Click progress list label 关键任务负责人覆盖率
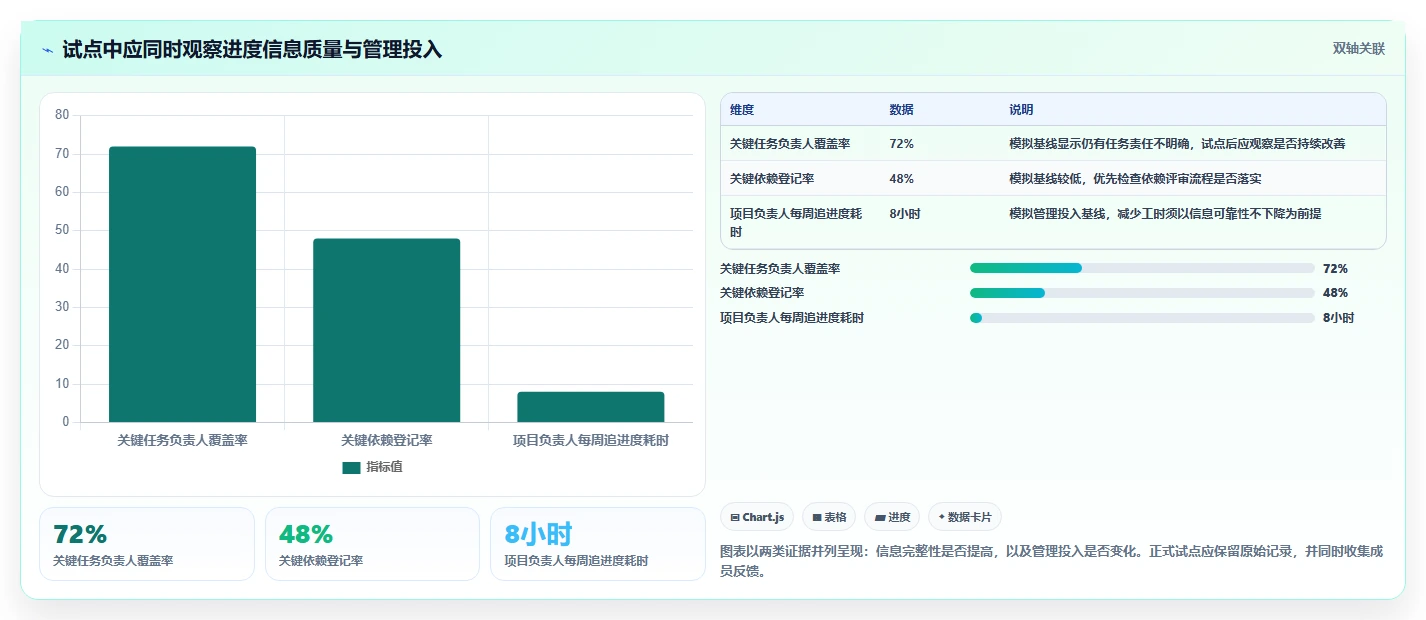Screen dimensions: 1426x620 click(x=780, y=268)
